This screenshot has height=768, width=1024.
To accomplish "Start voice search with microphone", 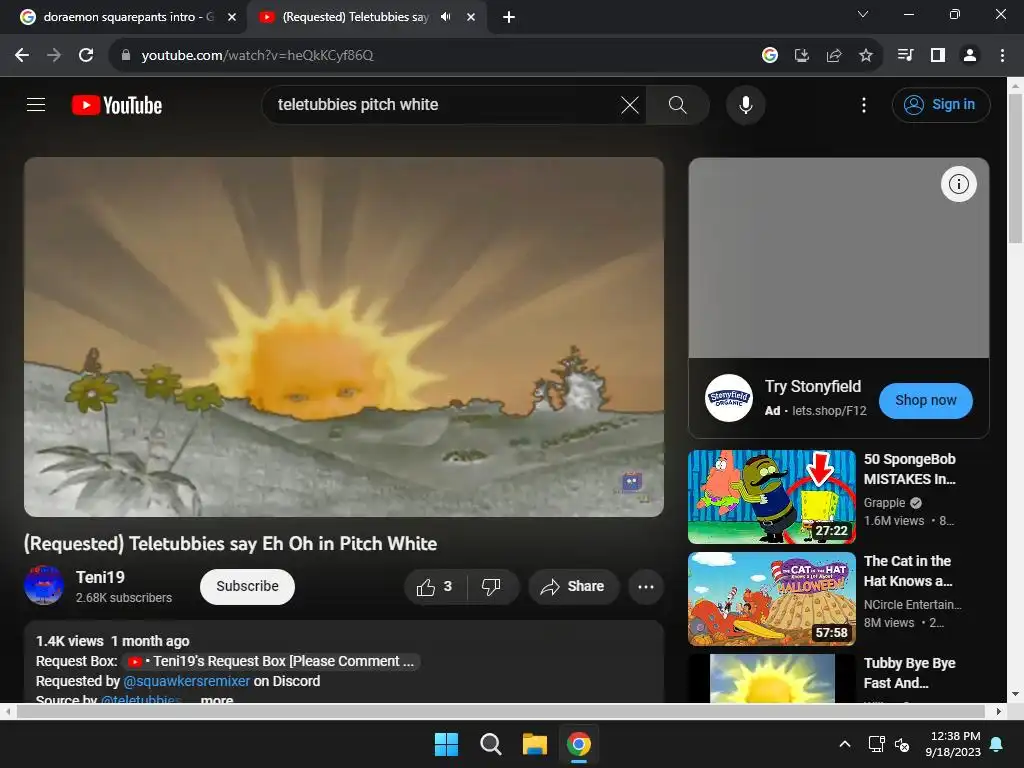I will 745,104.
